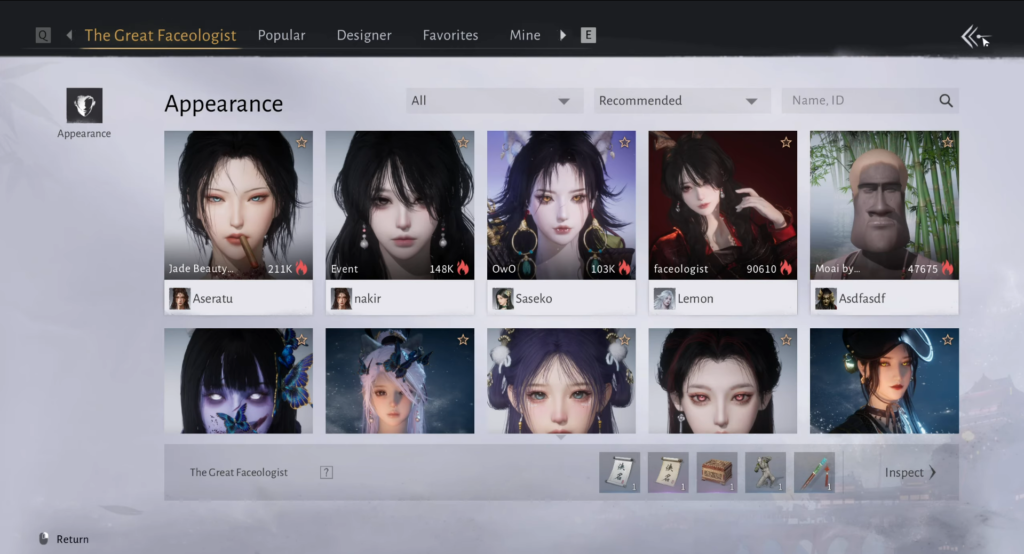Image resolution: width=1024 pixels, height=554 pixels.
Task: Switch to the Designer tab
Action: (364, 35)
